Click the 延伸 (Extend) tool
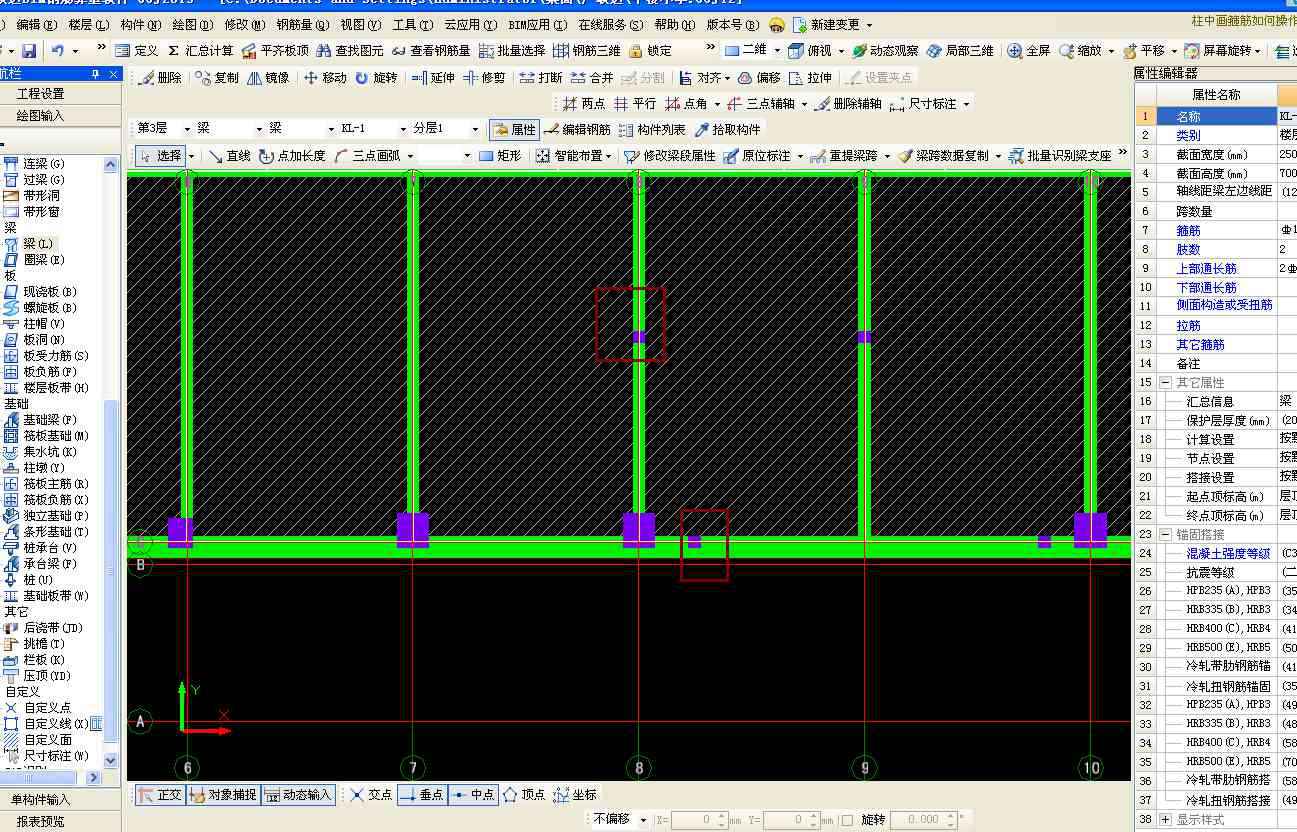The image size is (1297, 832). click(x=433, y=78)
